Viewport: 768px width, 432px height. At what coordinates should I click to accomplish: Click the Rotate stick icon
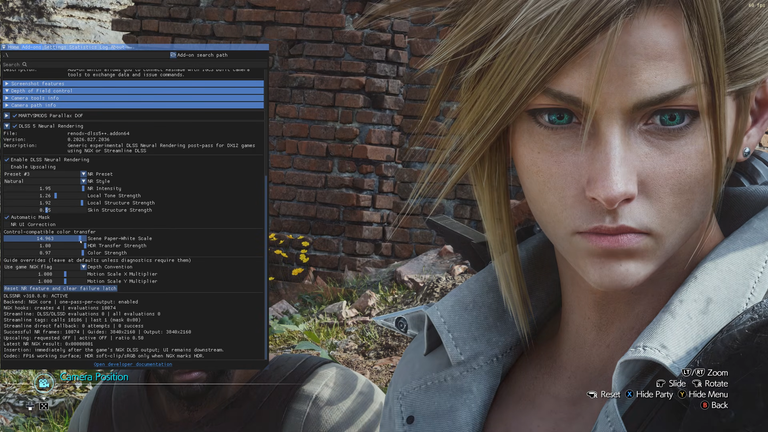click(697, 384)
